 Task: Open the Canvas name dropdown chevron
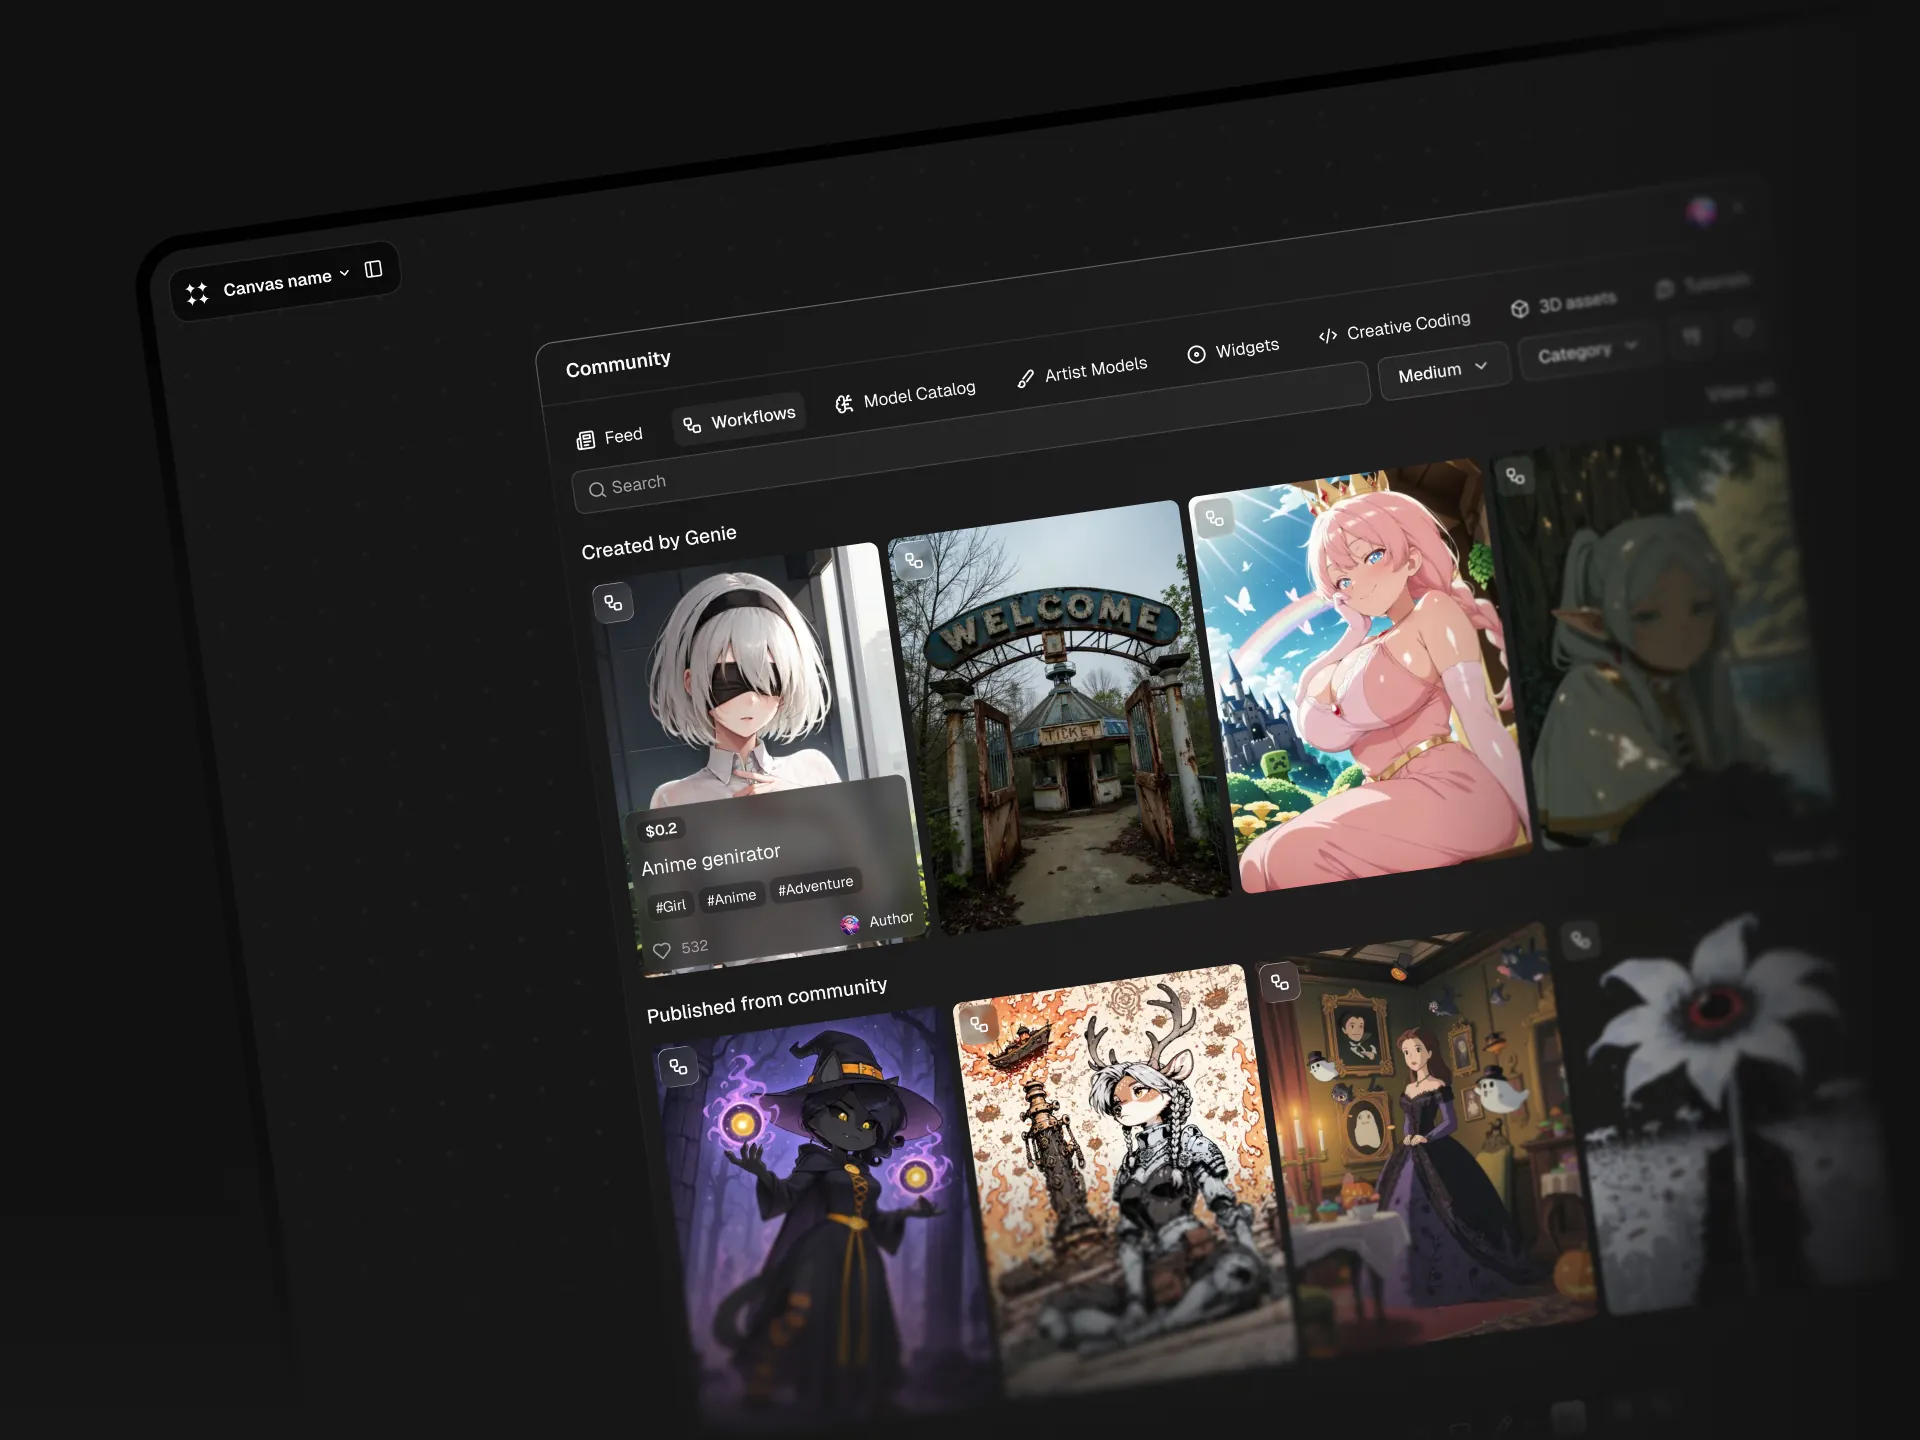[344, 273]
